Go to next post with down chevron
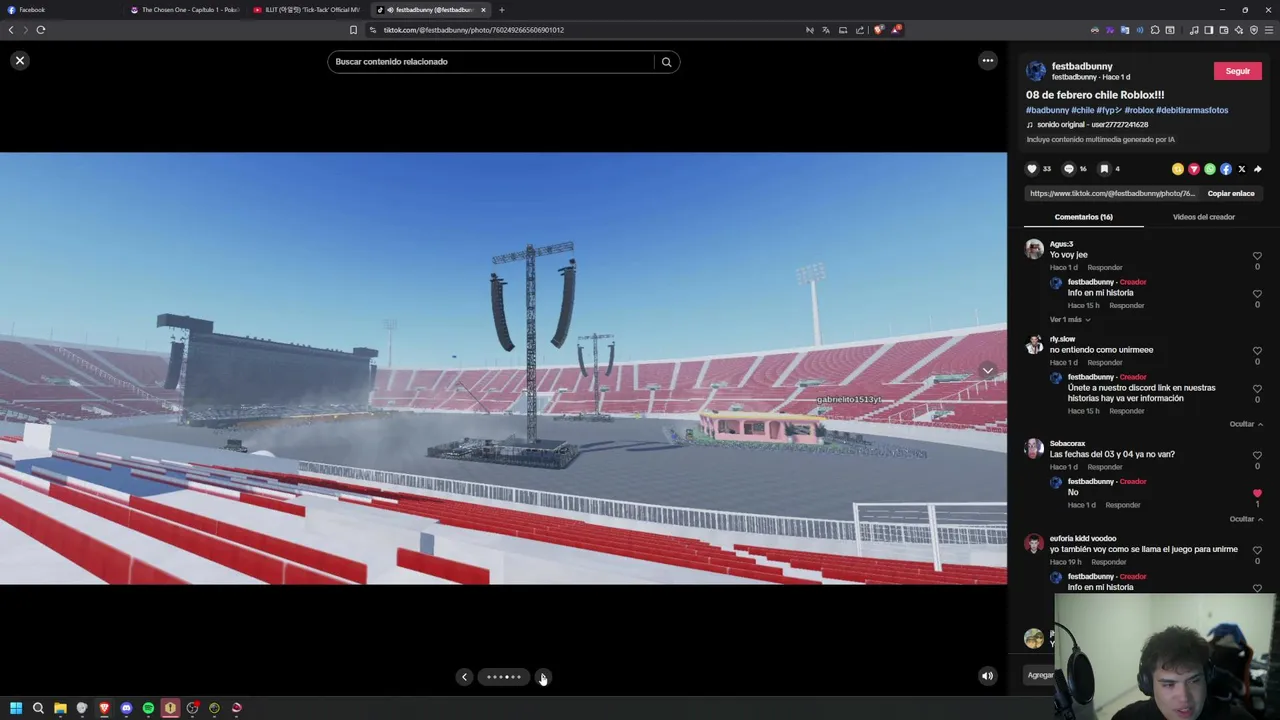The height and width of the screenshot is (720, 1280). [987, 371]
